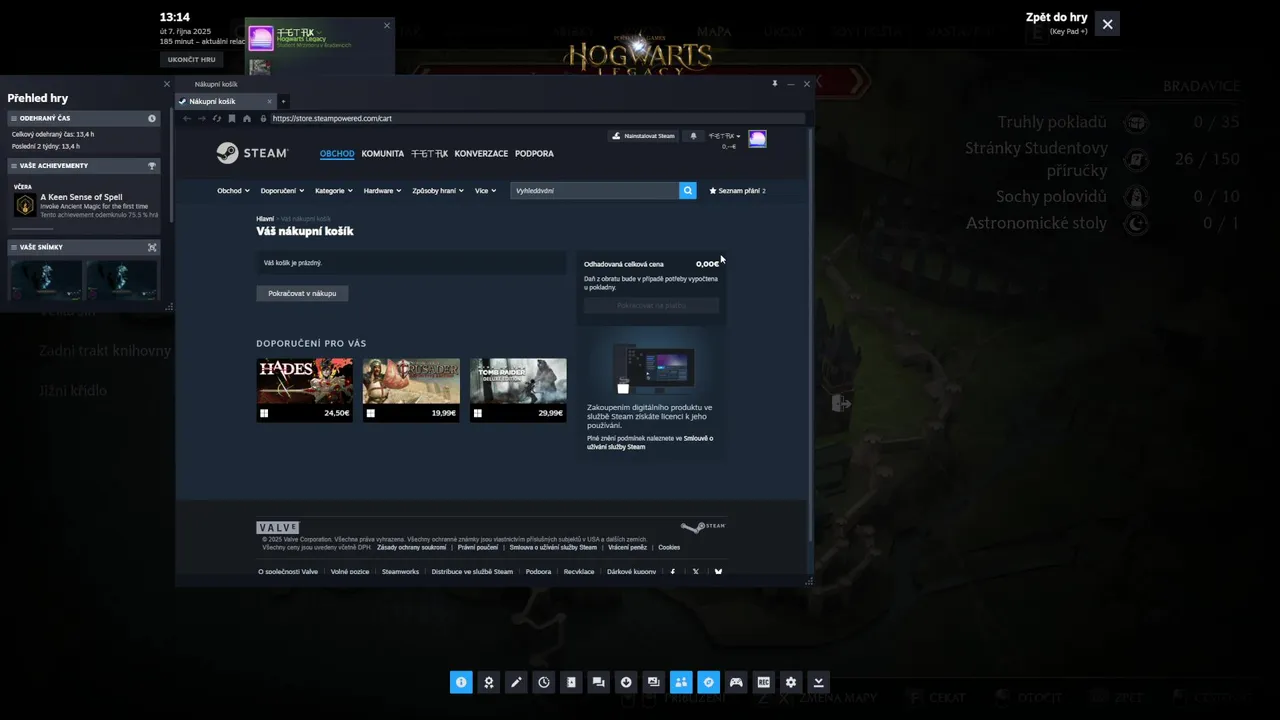
Task: Collapse overlay toolbar with the down-arrow icon
Action: point(818,682)
